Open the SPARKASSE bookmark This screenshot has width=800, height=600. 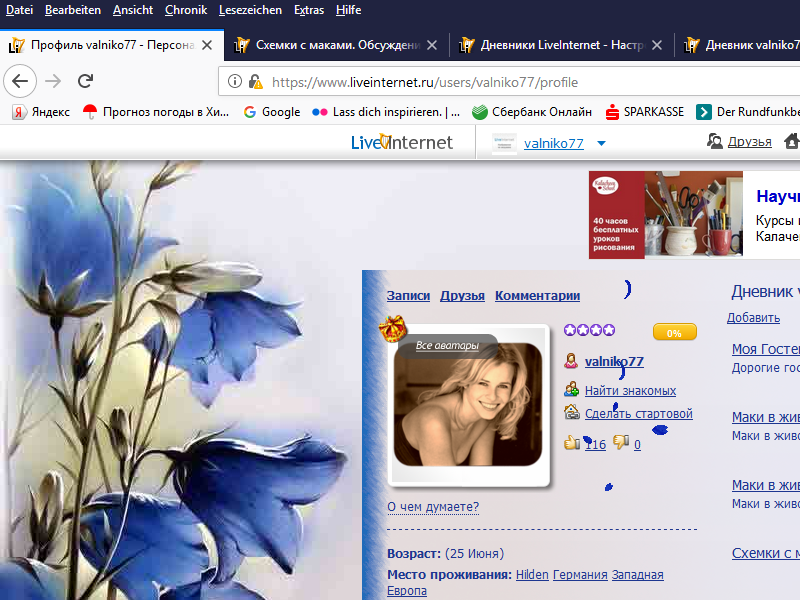coord(644,112)
